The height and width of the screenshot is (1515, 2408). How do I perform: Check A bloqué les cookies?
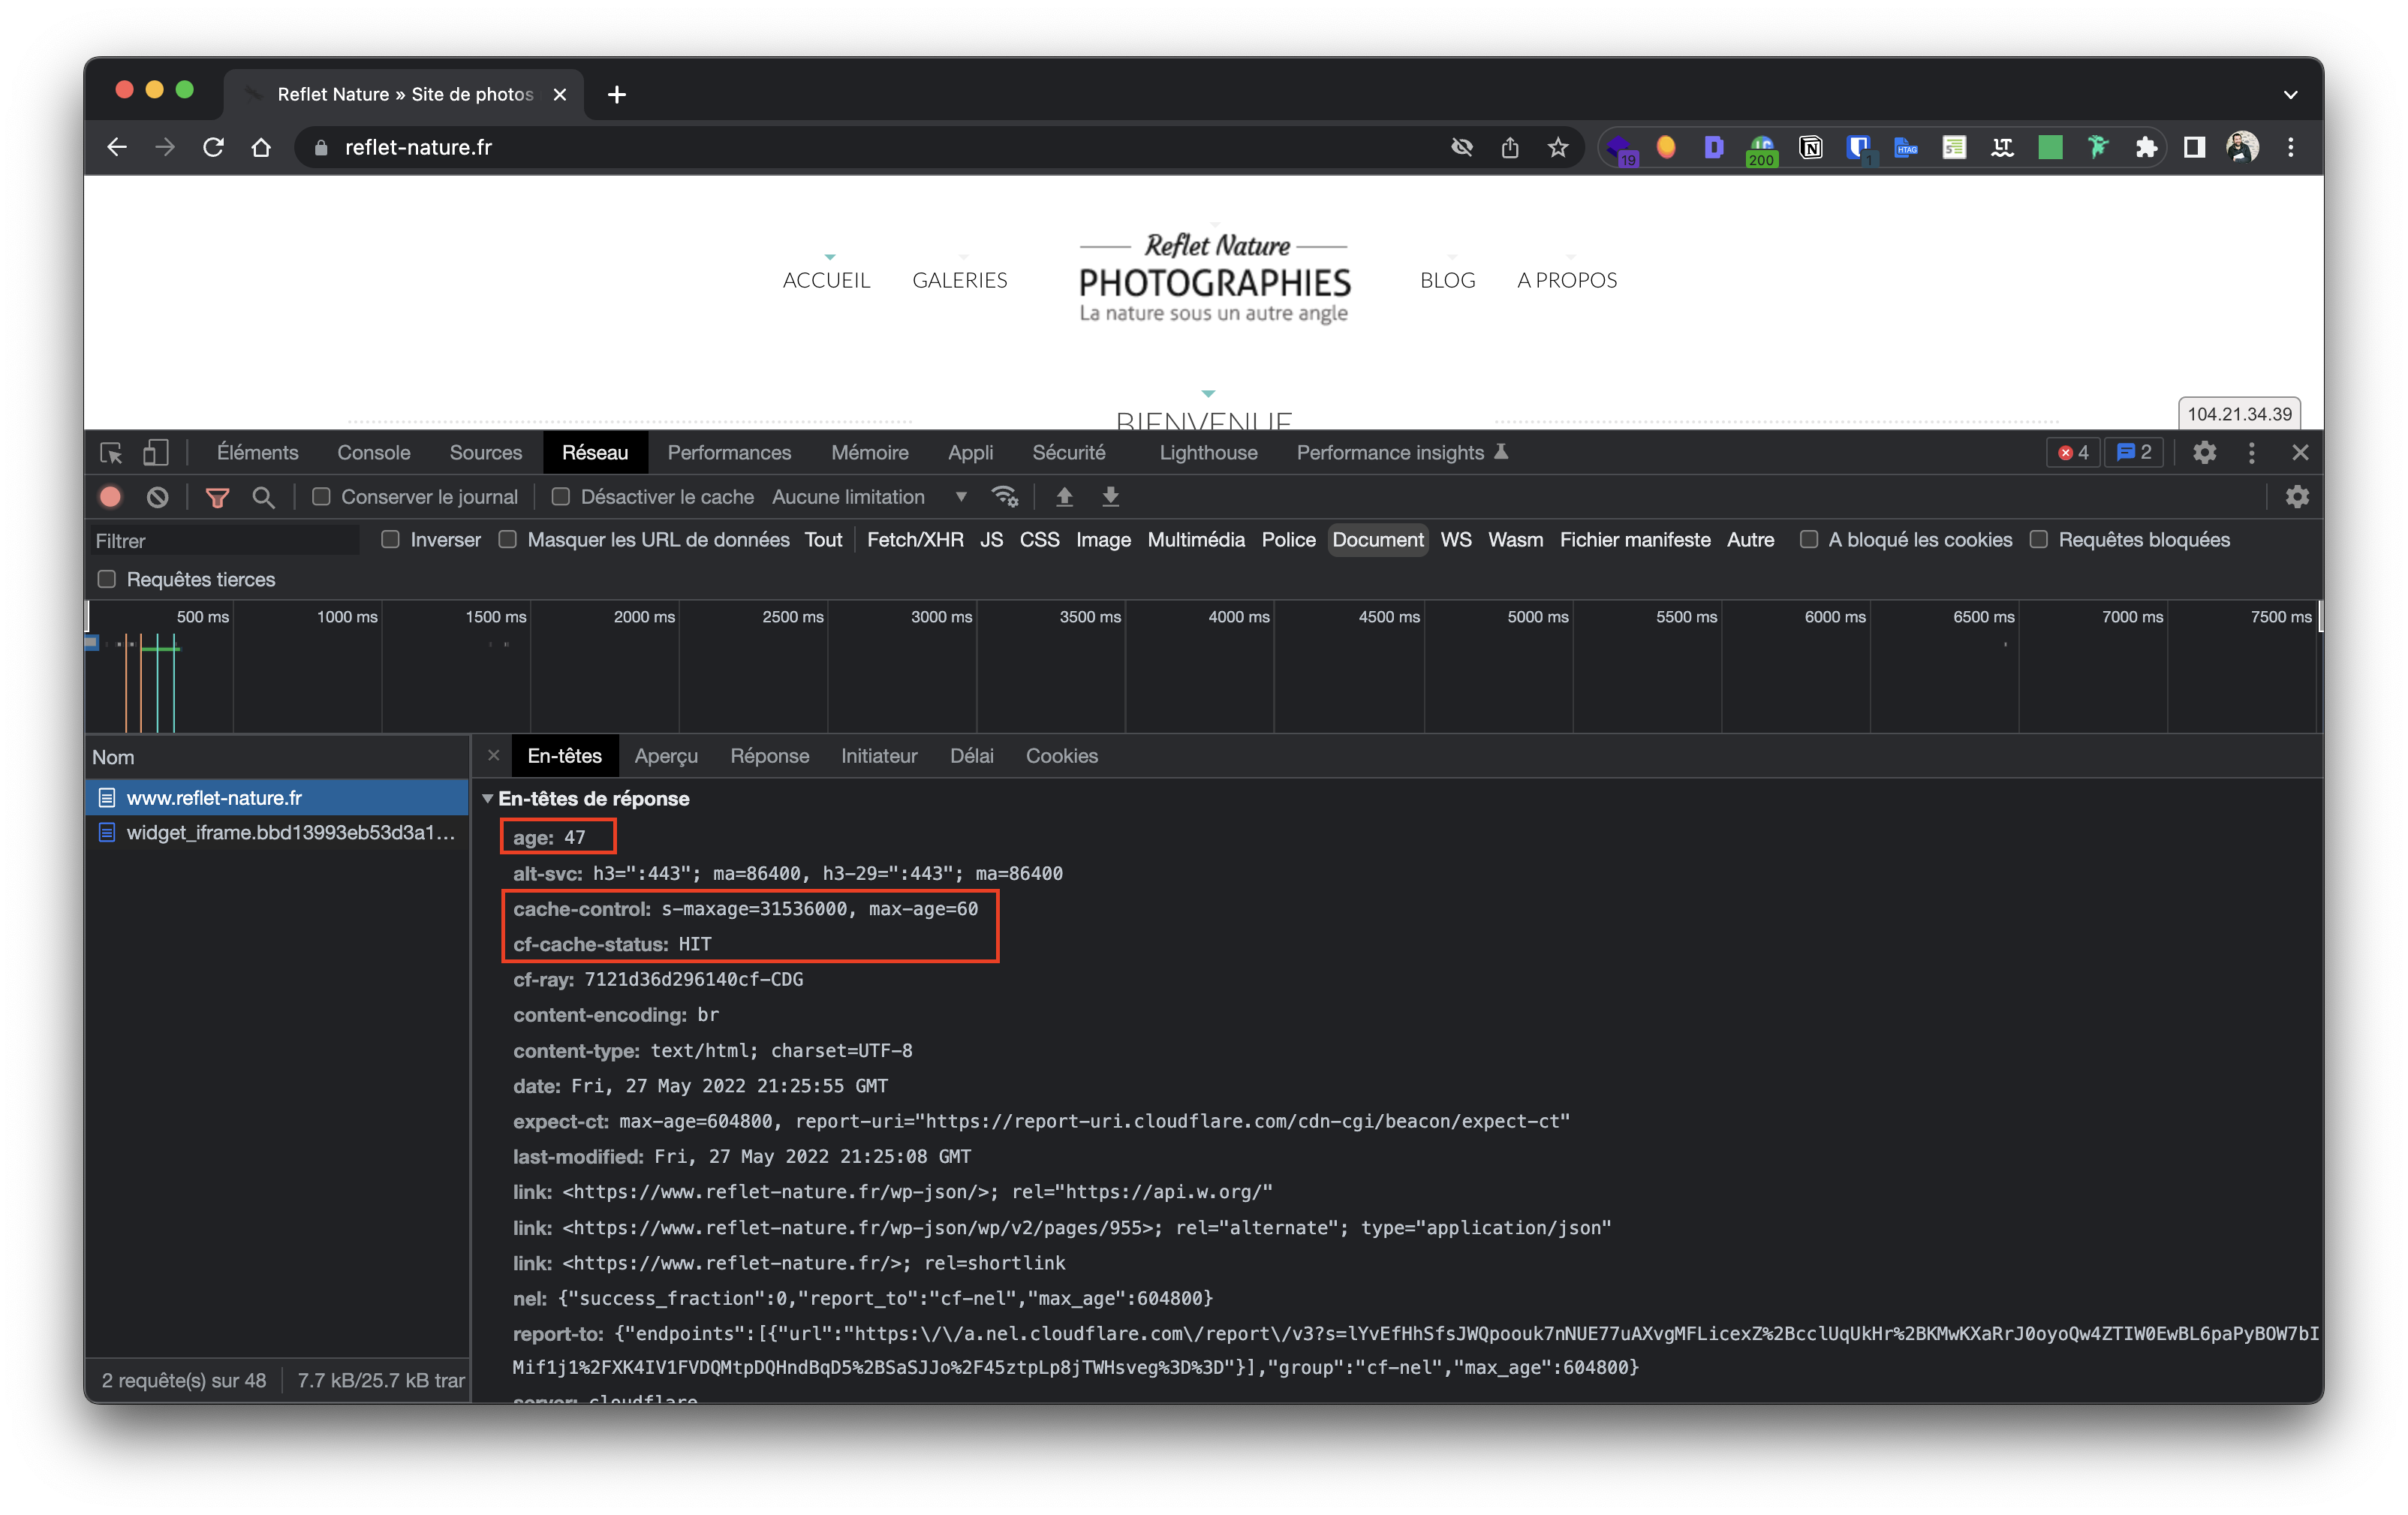click(1808, 540)
